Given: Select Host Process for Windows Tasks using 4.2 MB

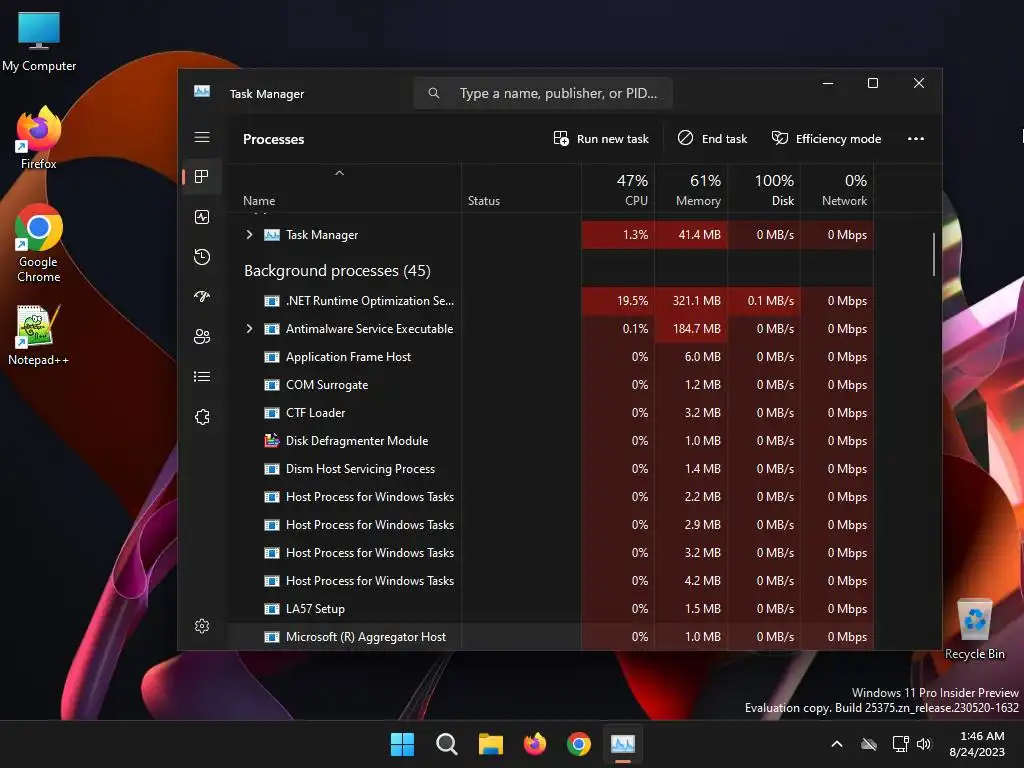Looking at the screenshot, I should click(x=550, y=581).
